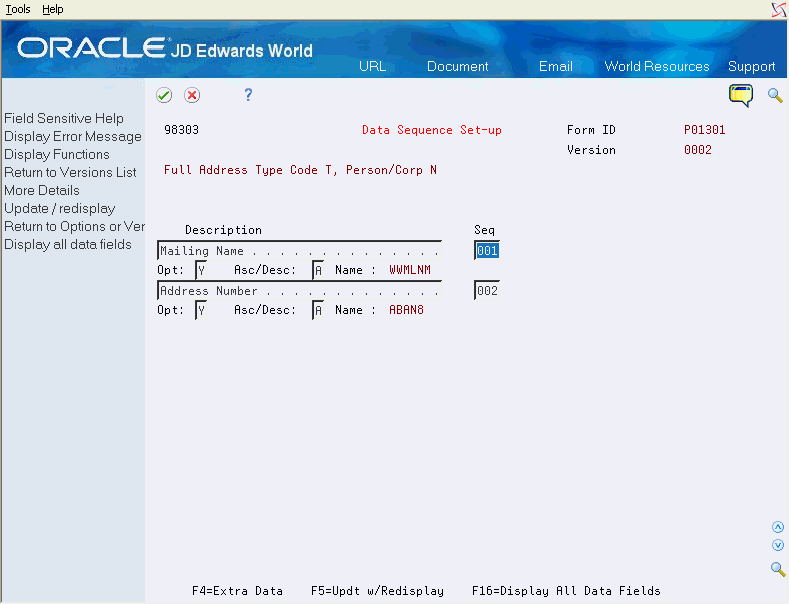Click the F4=Extra Data function key
This screenshot has width=789, height=604.
click(x=238, y=591)
